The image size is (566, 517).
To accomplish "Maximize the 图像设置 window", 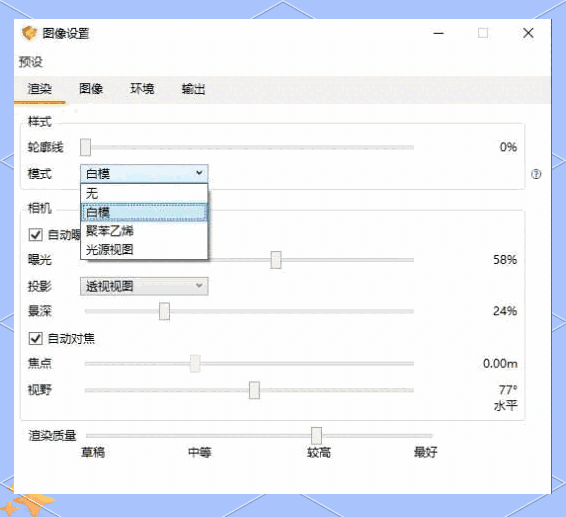I will pyautogui.click(x=483, y=33).
